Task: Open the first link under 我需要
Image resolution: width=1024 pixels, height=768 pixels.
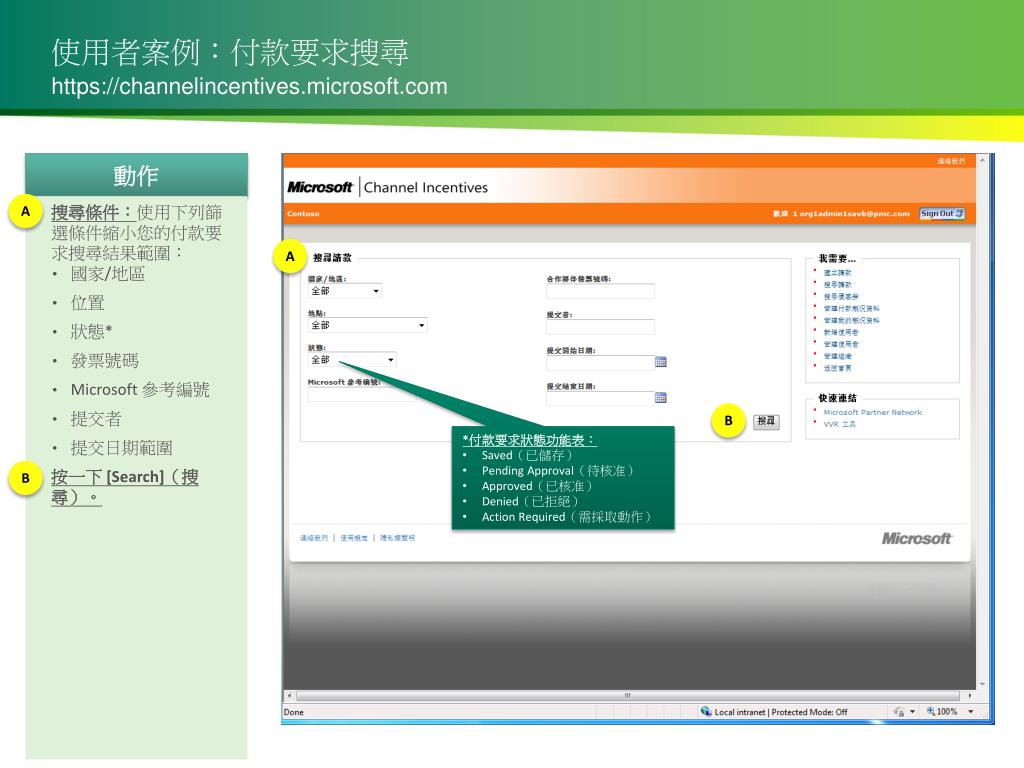Action: tap(837, 273)
